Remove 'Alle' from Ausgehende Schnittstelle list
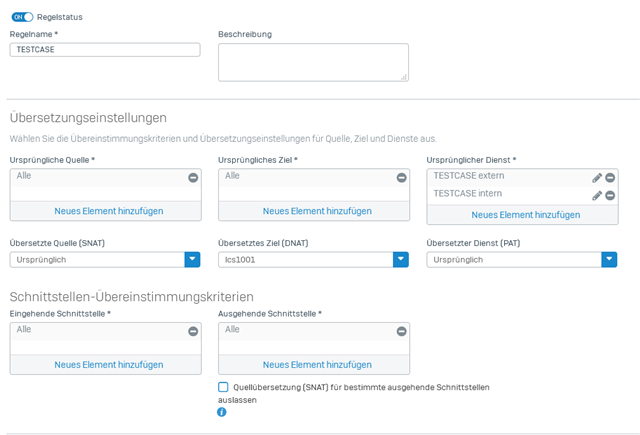Screen dimensions: 640x435 pos(402,331)
